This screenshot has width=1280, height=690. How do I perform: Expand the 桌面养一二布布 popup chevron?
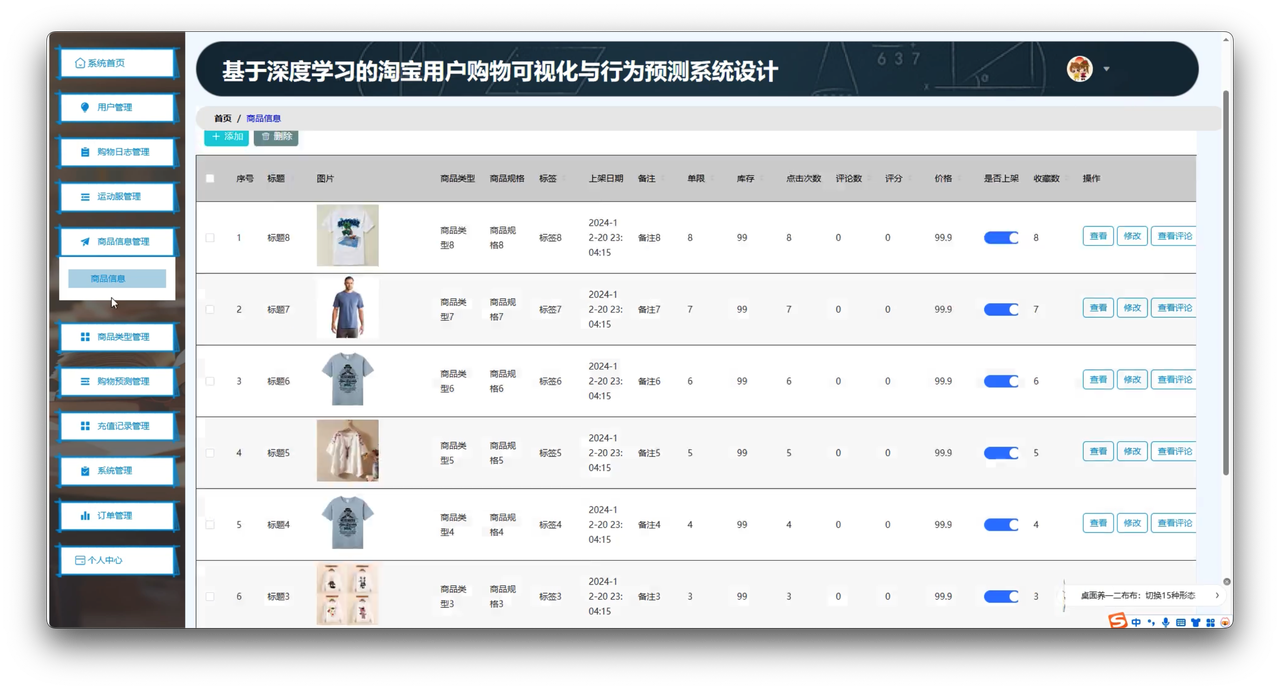coord(1217,596)
